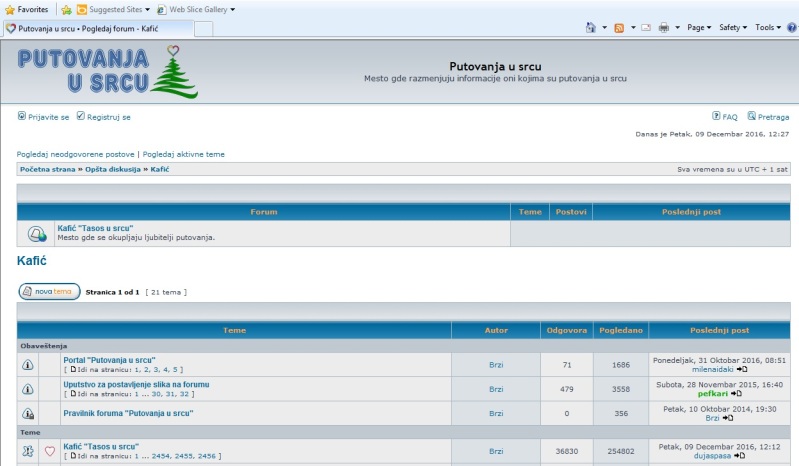
Task: Open the Safety menu
Action: (x=733, y=28)
